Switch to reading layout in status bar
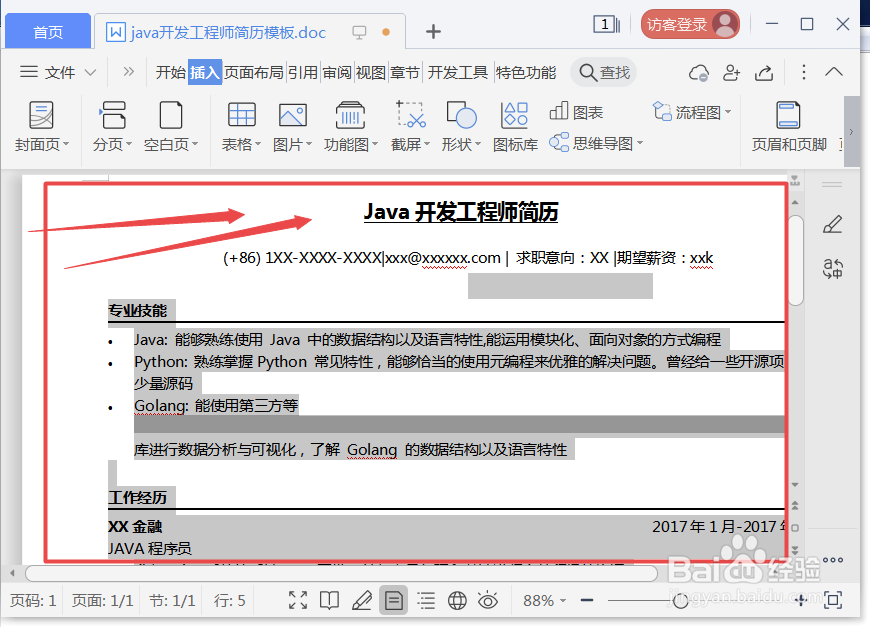The image size is (870, 627). (x=329, y=600)
